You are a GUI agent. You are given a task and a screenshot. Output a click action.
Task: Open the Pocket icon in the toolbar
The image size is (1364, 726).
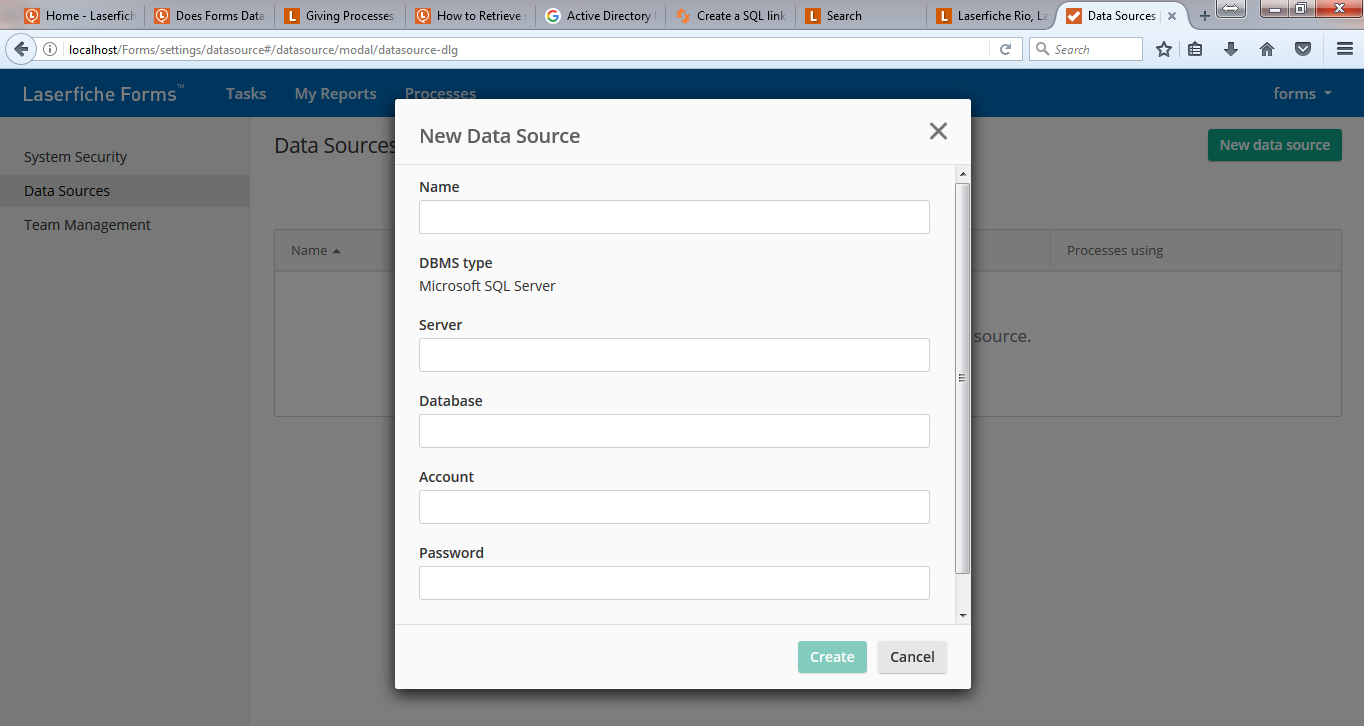click(1303, 49)
